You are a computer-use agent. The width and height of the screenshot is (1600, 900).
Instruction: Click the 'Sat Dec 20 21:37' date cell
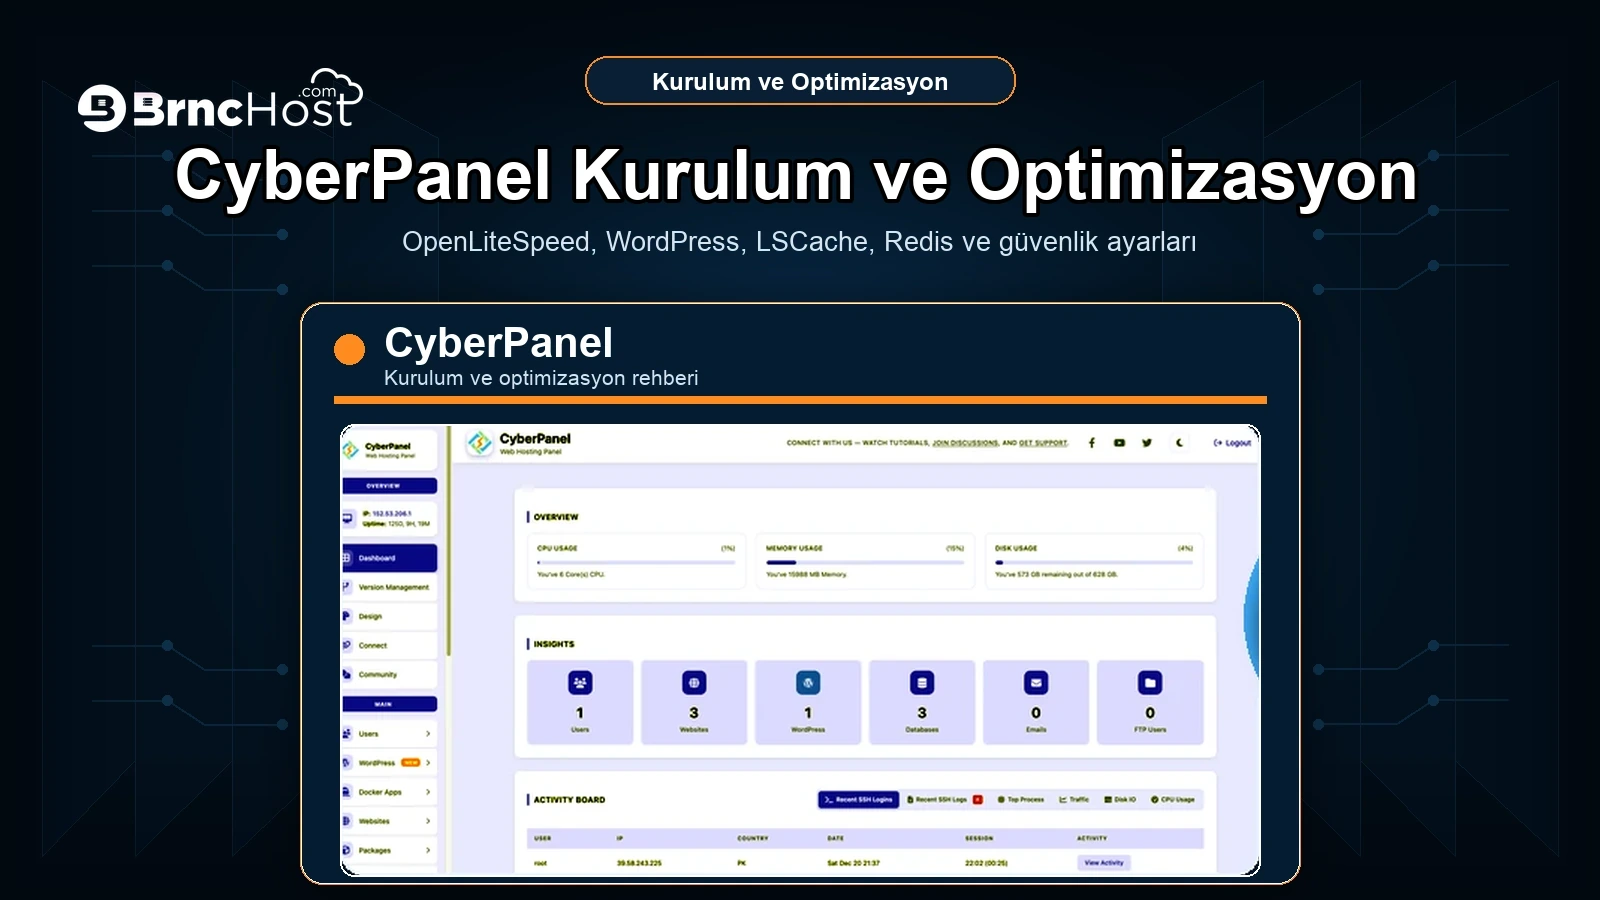(854, 863)
